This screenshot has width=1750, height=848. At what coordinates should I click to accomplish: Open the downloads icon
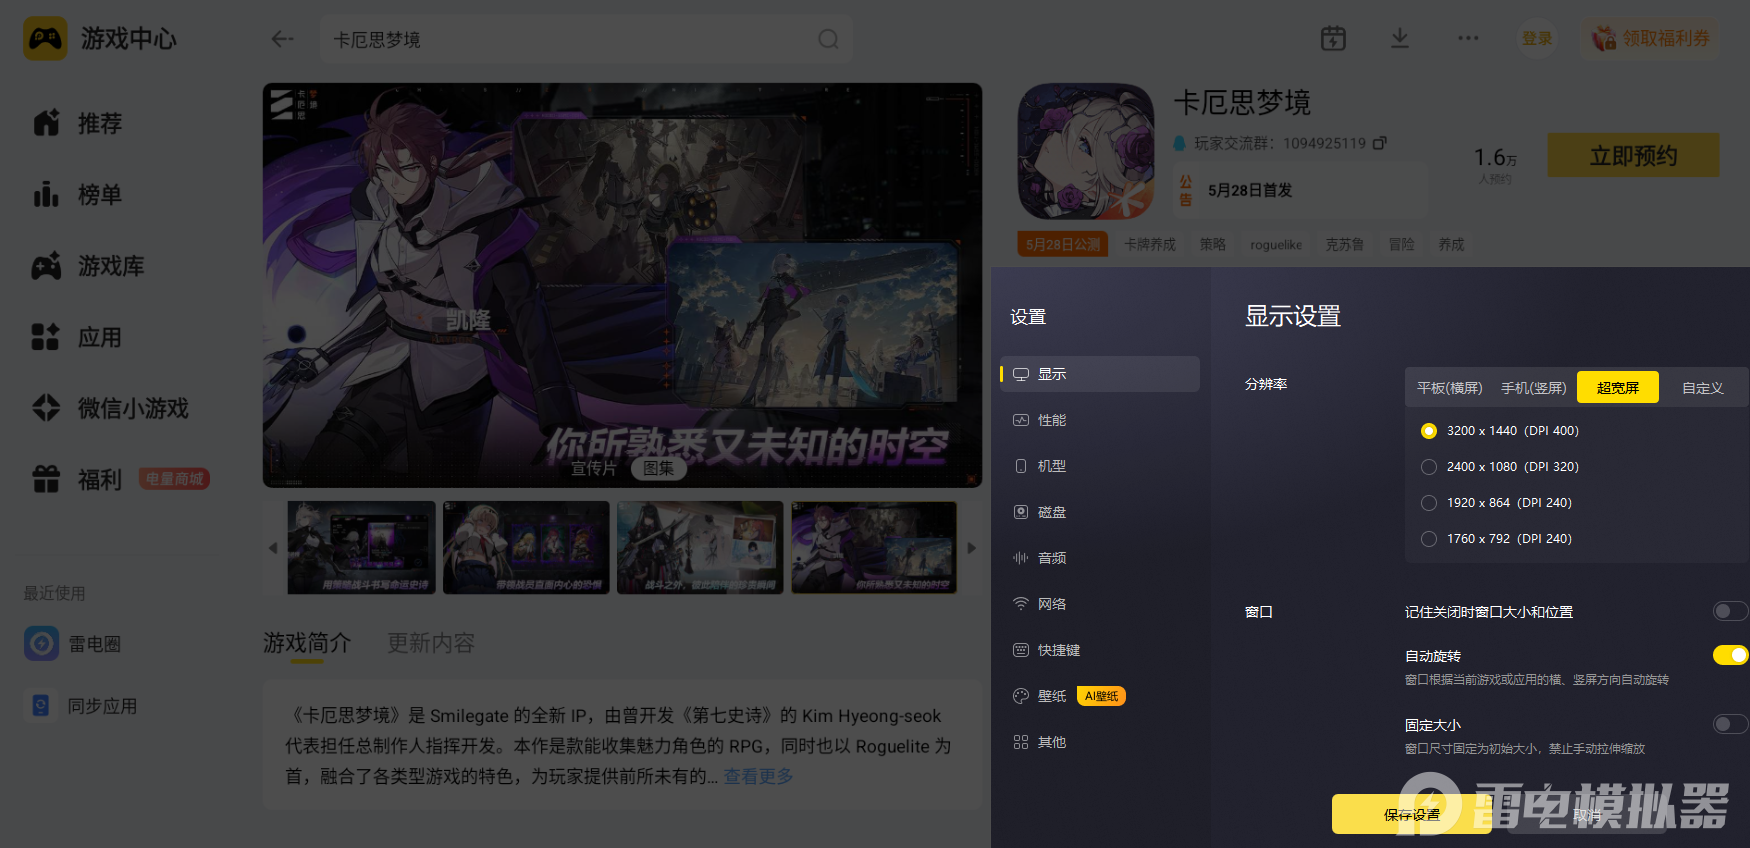[1400, 38]
